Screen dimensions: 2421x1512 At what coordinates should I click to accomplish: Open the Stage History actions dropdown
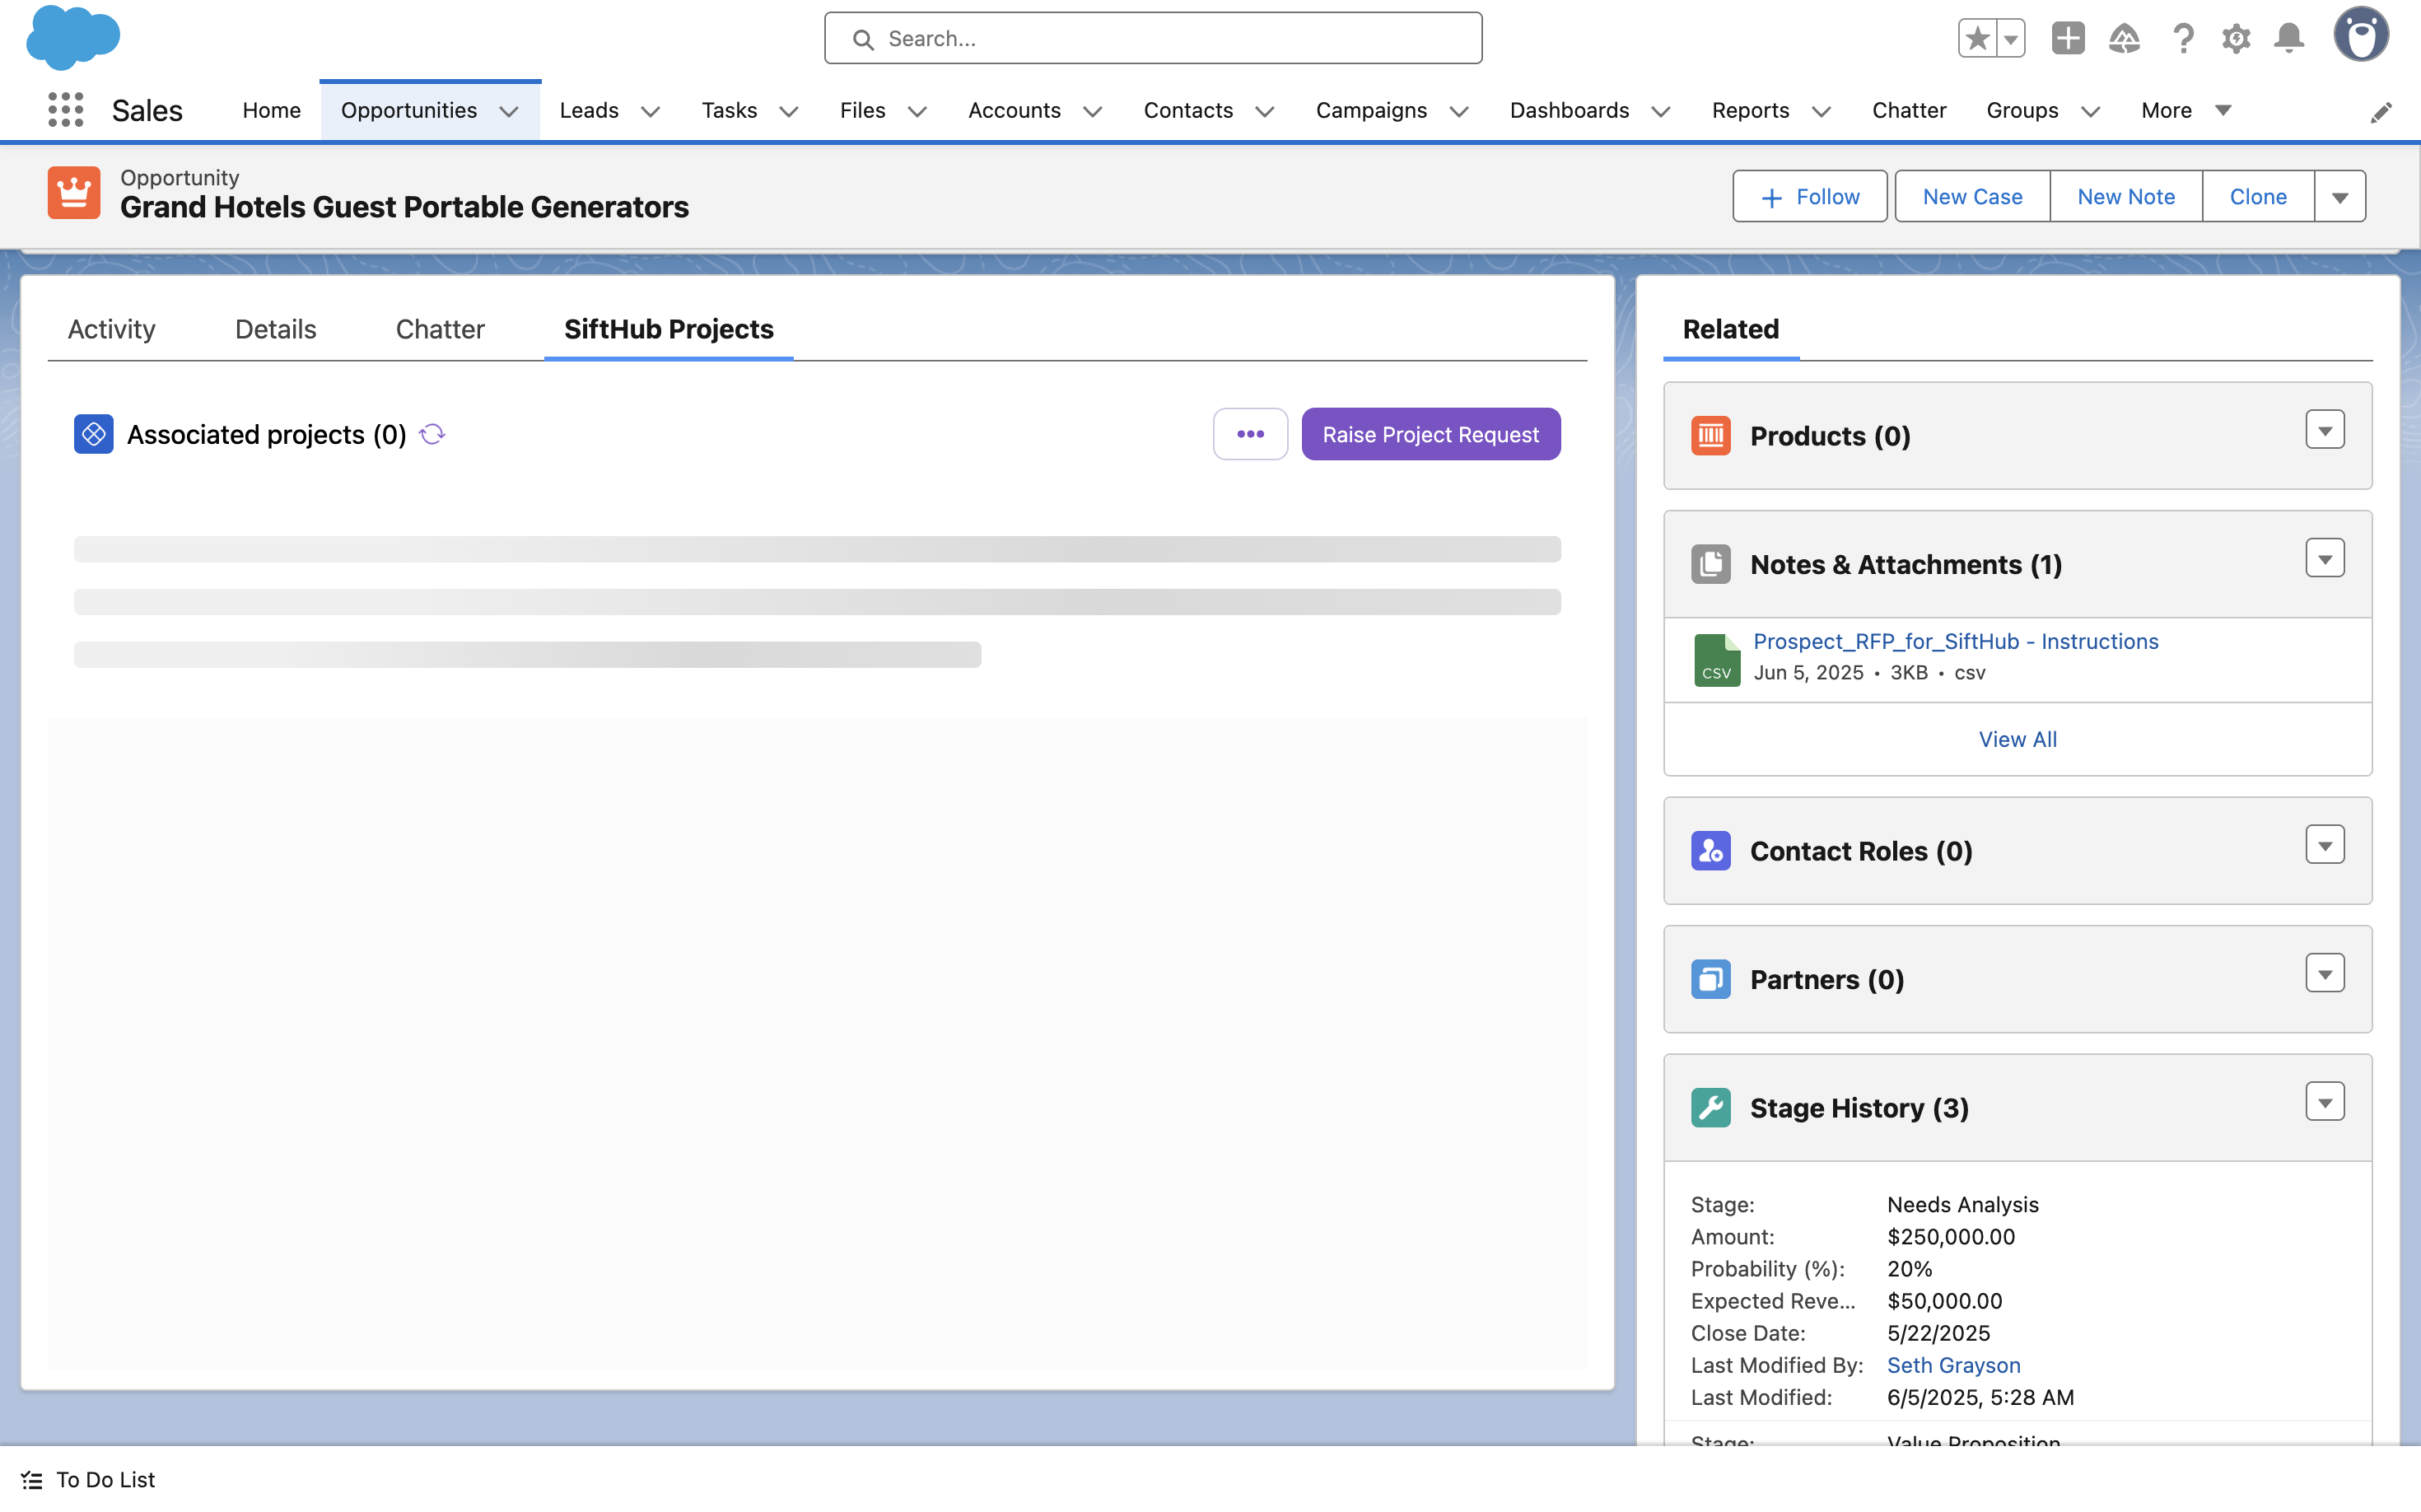click(2324, 1102)
